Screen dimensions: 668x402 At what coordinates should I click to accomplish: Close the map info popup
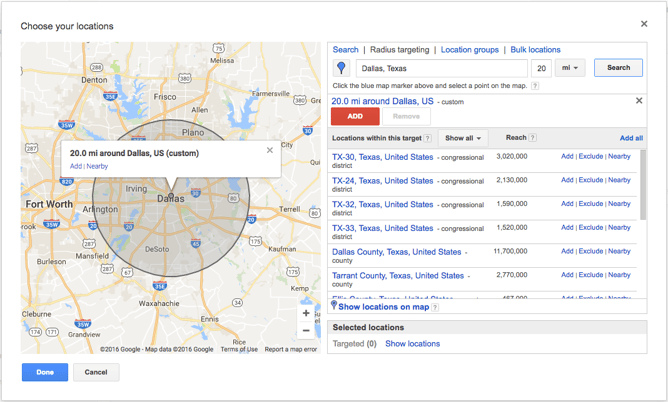coord(270,150)
